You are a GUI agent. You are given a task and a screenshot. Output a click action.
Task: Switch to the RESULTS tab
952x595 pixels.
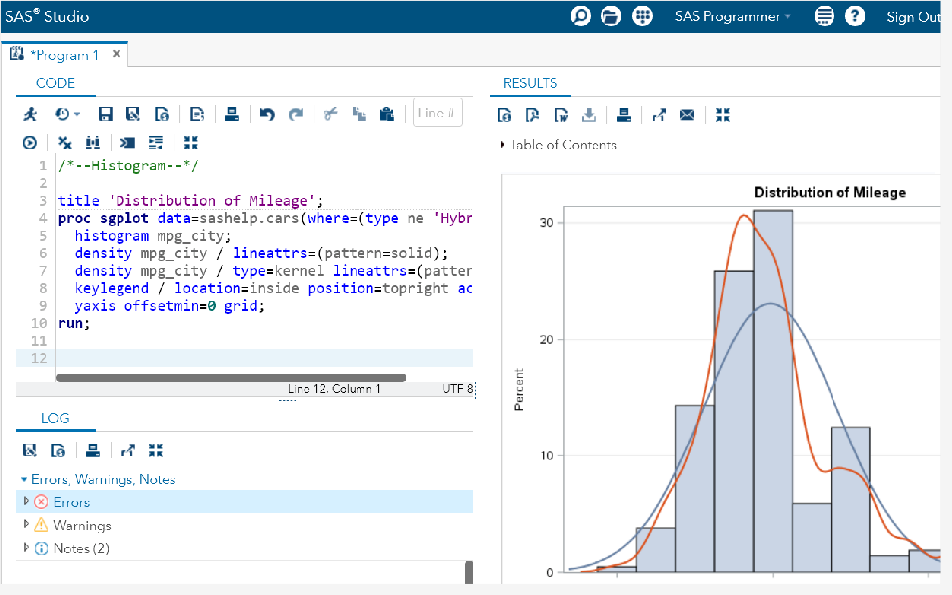(530, 83)
